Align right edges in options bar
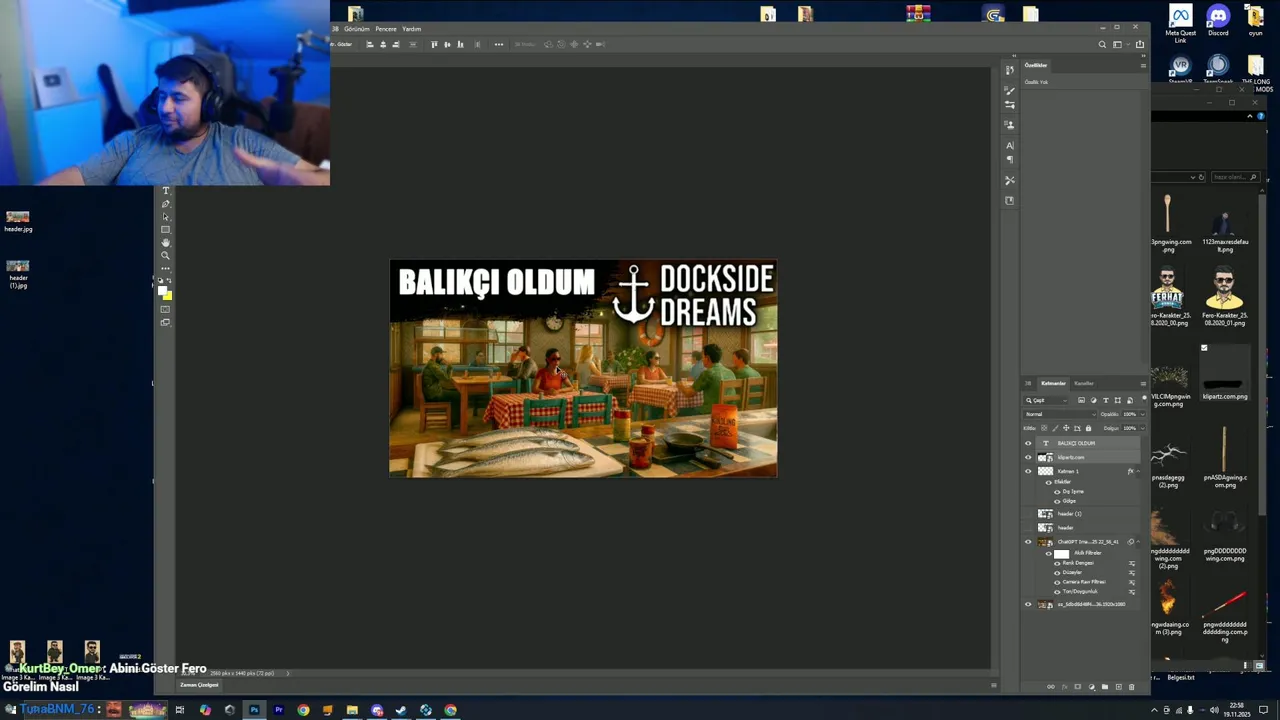This screenshot has width=1280, height=720. (x=396, y=44)
